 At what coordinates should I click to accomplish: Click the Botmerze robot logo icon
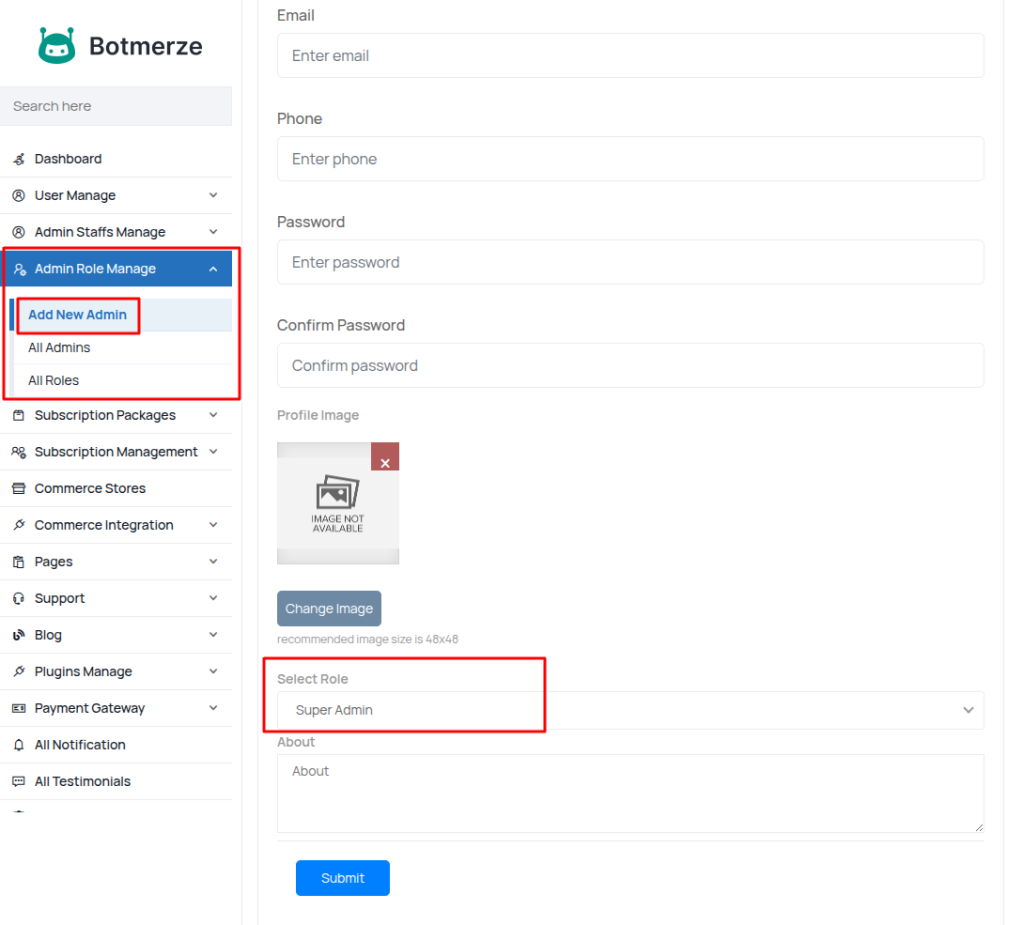(57, 46)
